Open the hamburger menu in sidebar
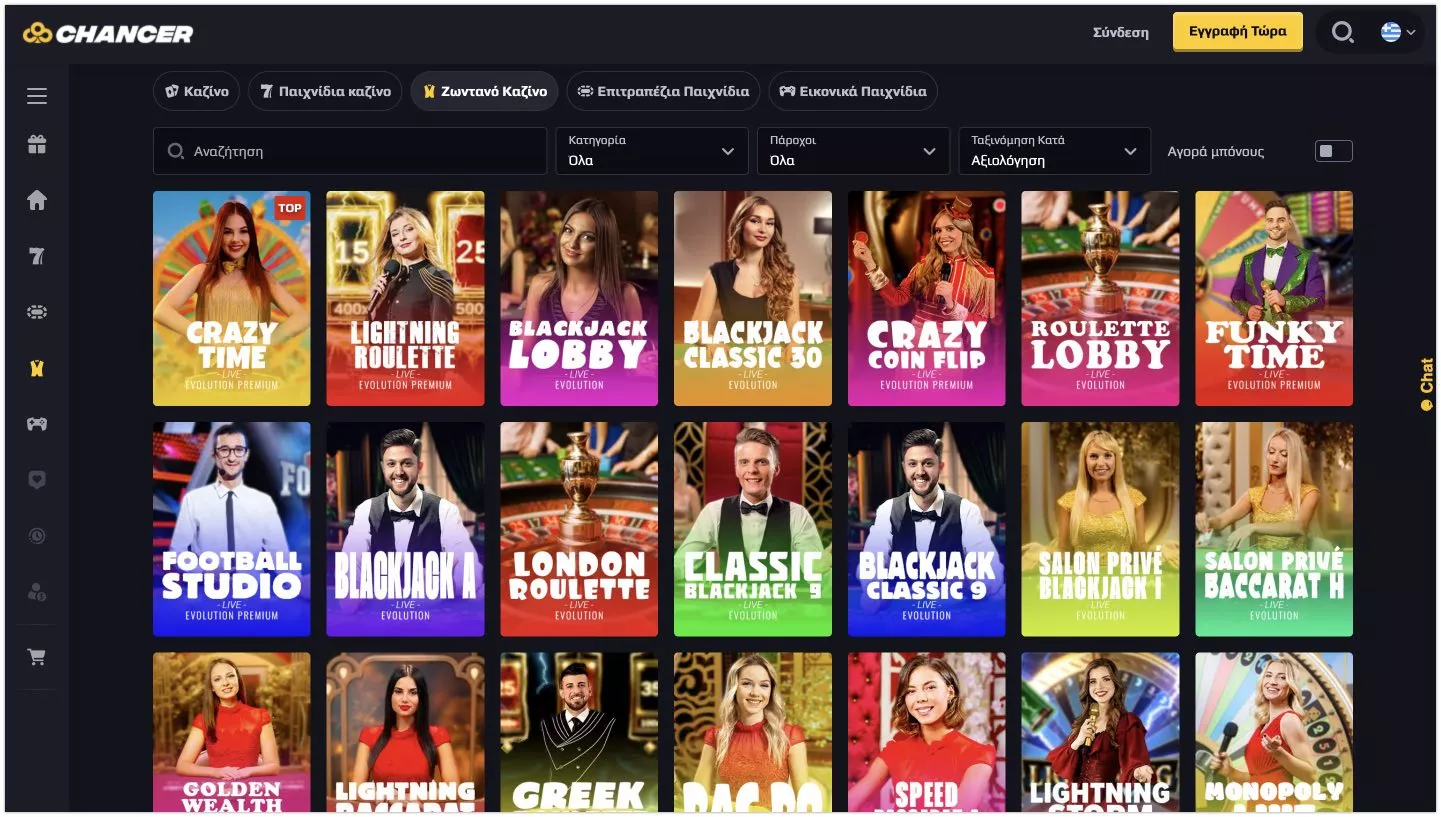This screenshot has width=1441, height=817. click(37, 96)
